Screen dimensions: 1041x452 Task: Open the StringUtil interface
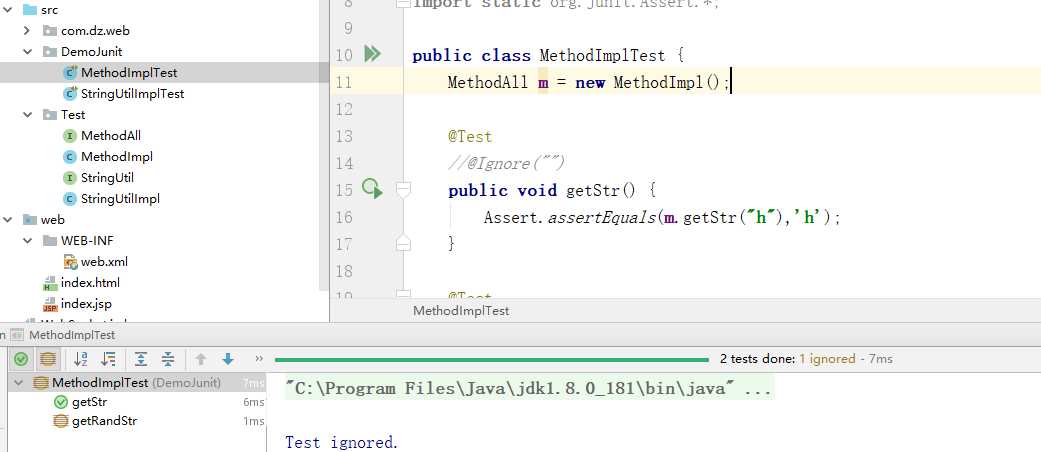coord(107,178)
